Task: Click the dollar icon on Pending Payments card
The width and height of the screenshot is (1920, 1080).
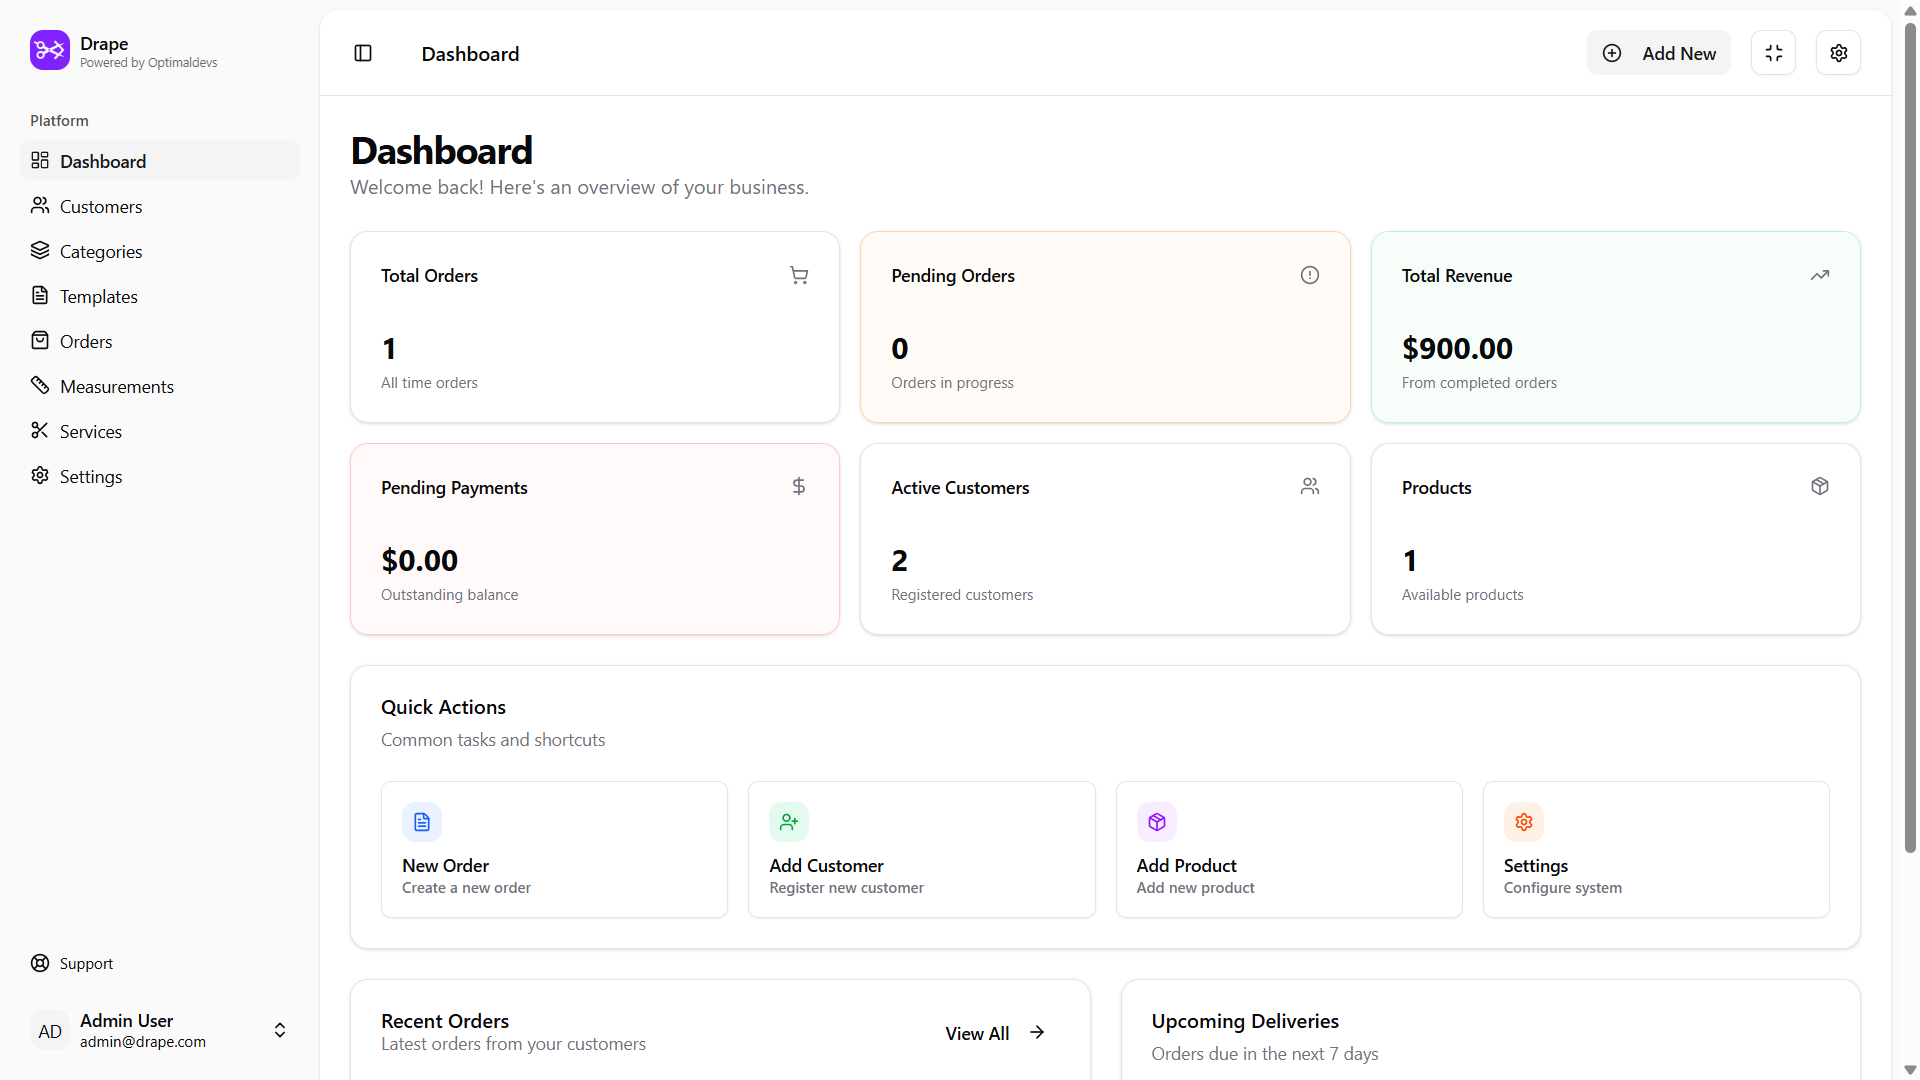Action: pos(798,486)
